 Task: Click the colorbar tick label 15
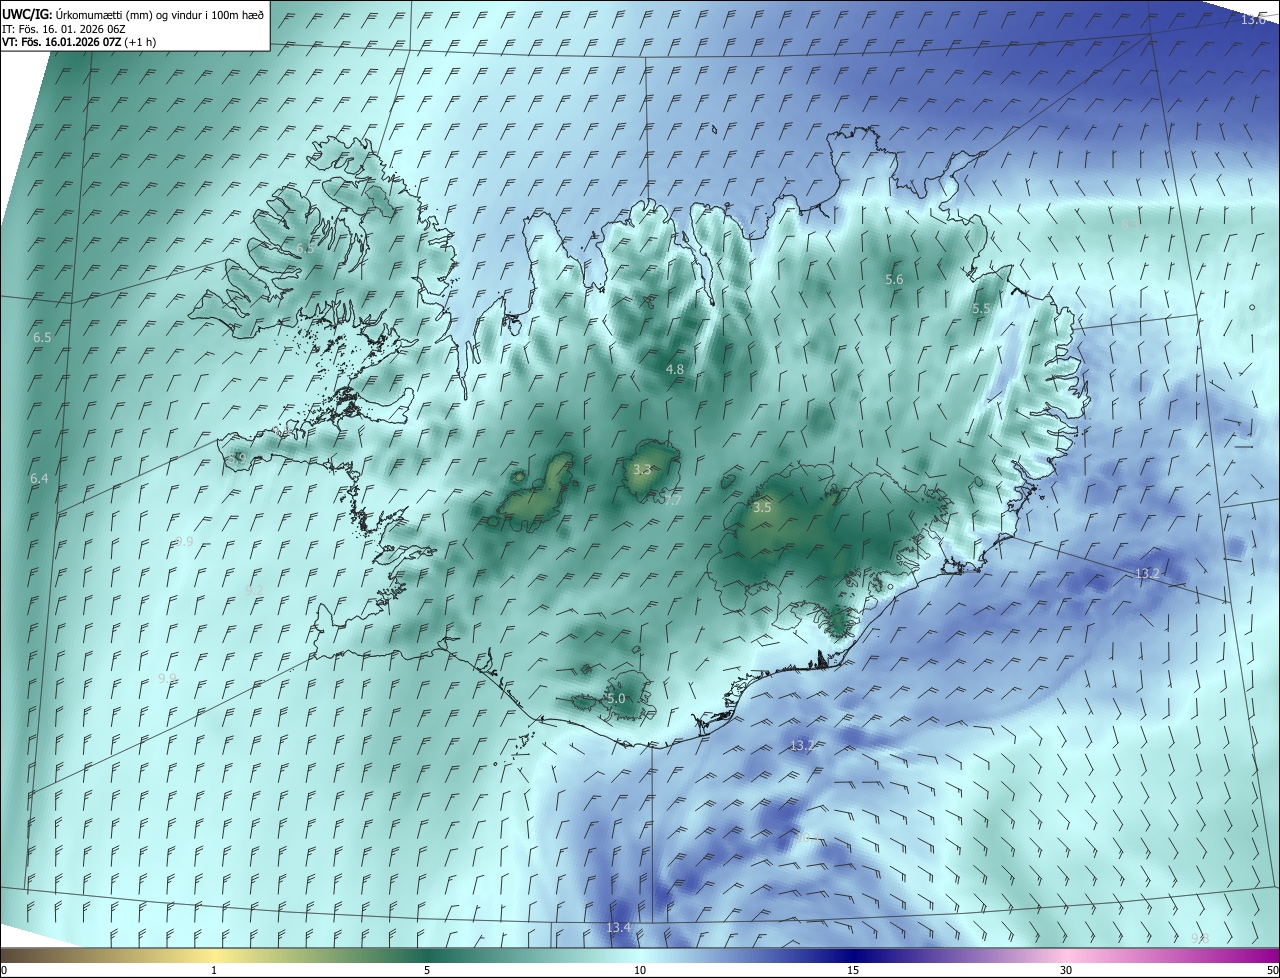pos(853,970)
